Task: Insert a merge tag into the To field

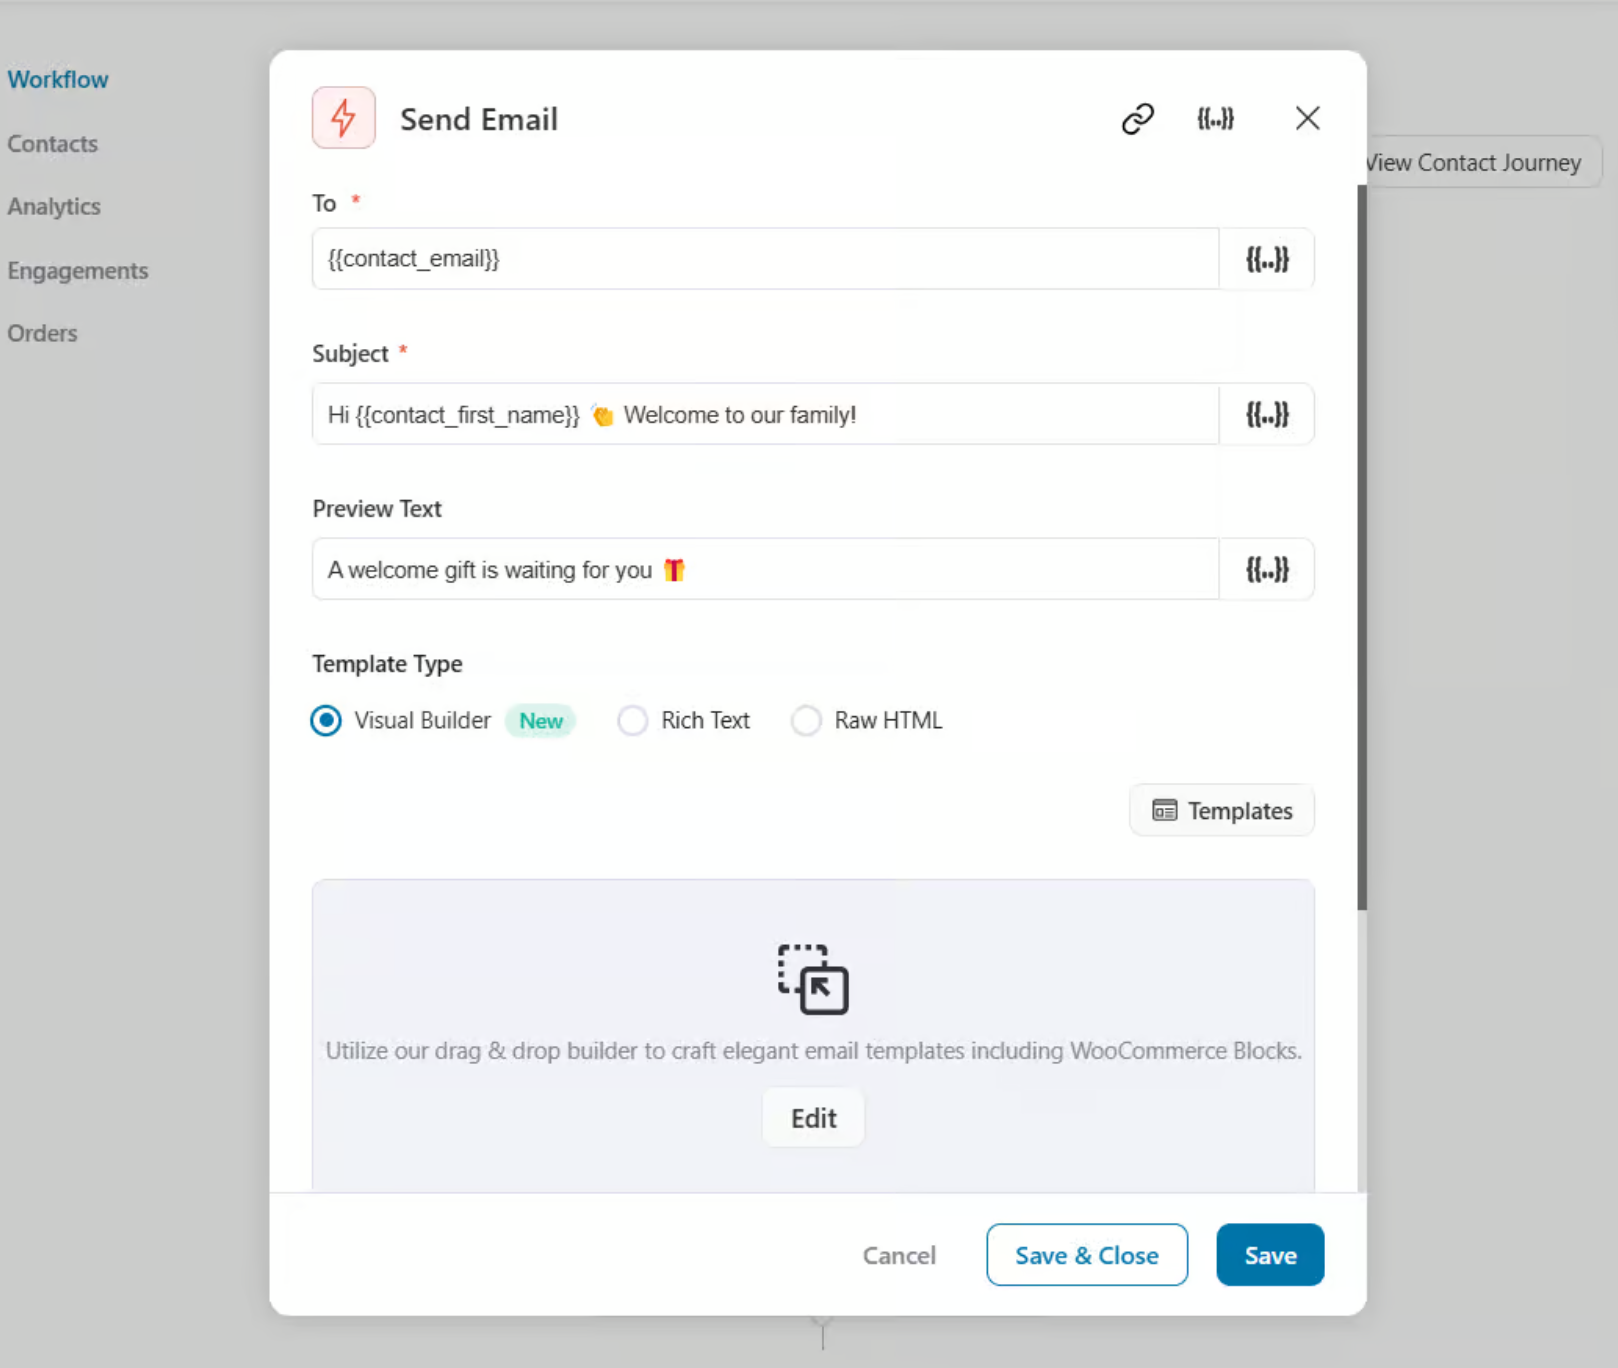Action: (x=1267, y=259)
